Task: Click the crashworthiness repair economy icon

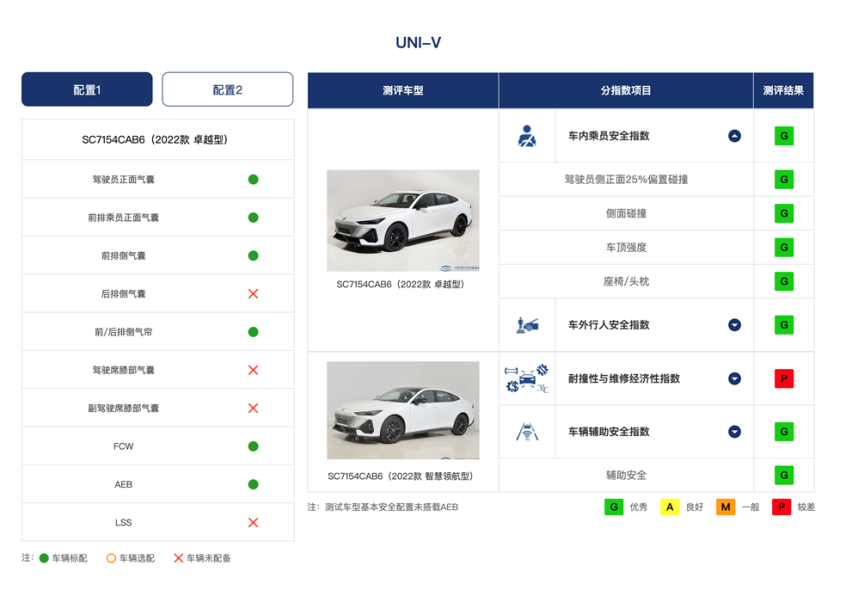Action: click(527, 379)
